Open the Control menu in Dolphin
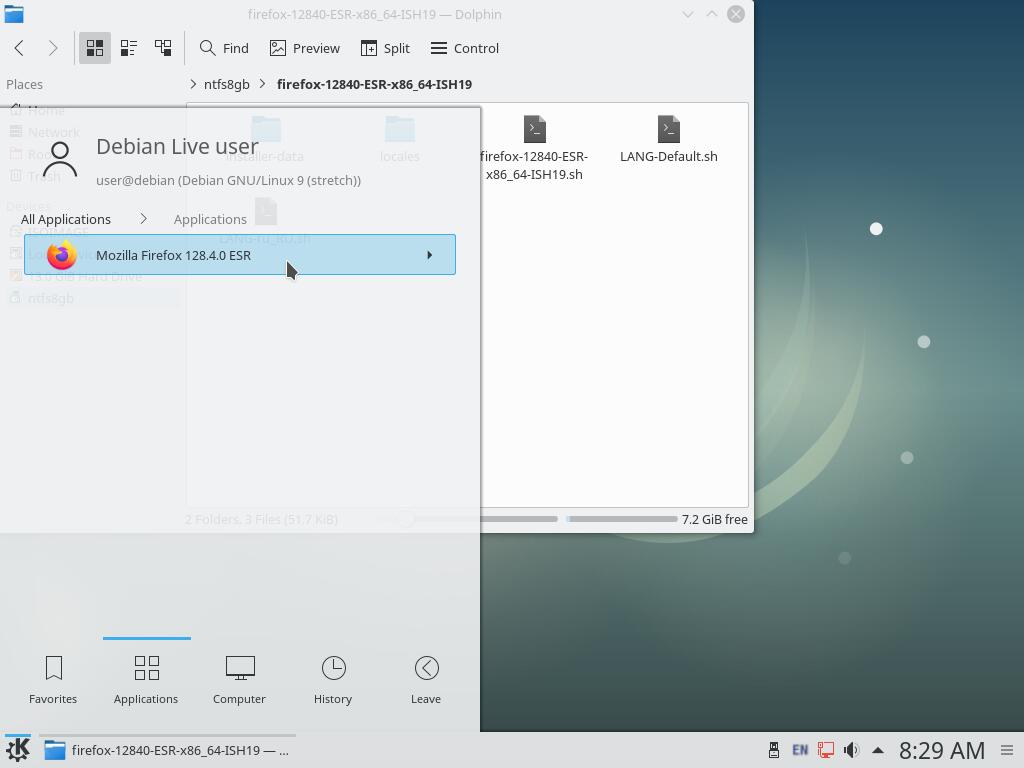1024x768 pixels. click(x=464, y=48)
